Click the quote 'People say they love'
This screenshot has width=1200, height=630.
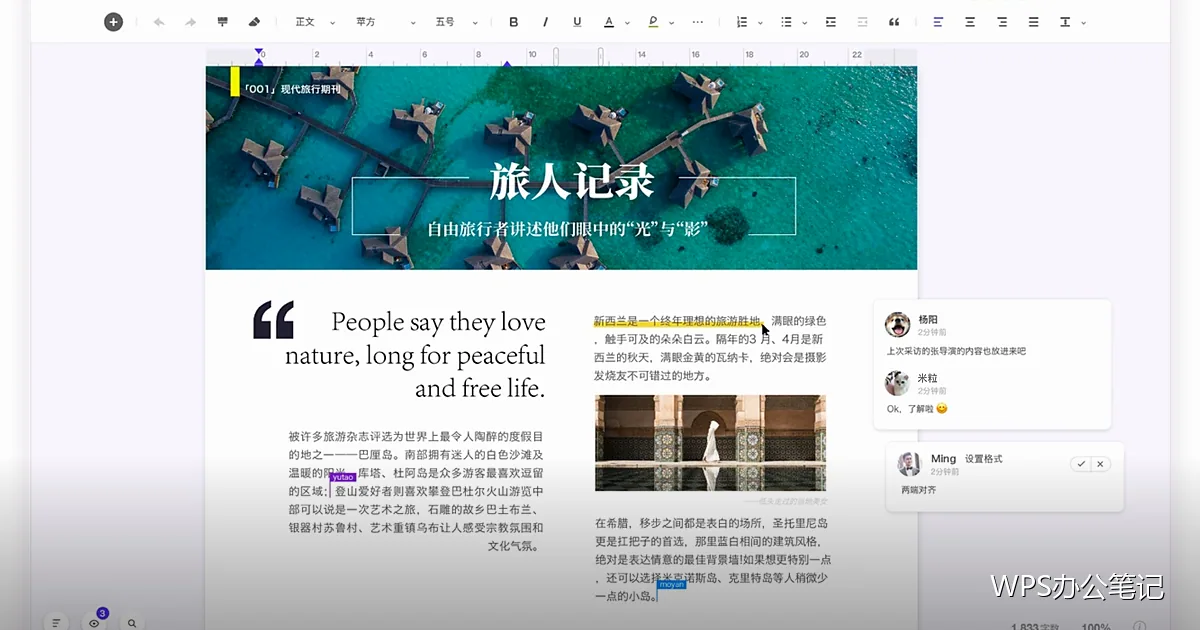(439, 322)
